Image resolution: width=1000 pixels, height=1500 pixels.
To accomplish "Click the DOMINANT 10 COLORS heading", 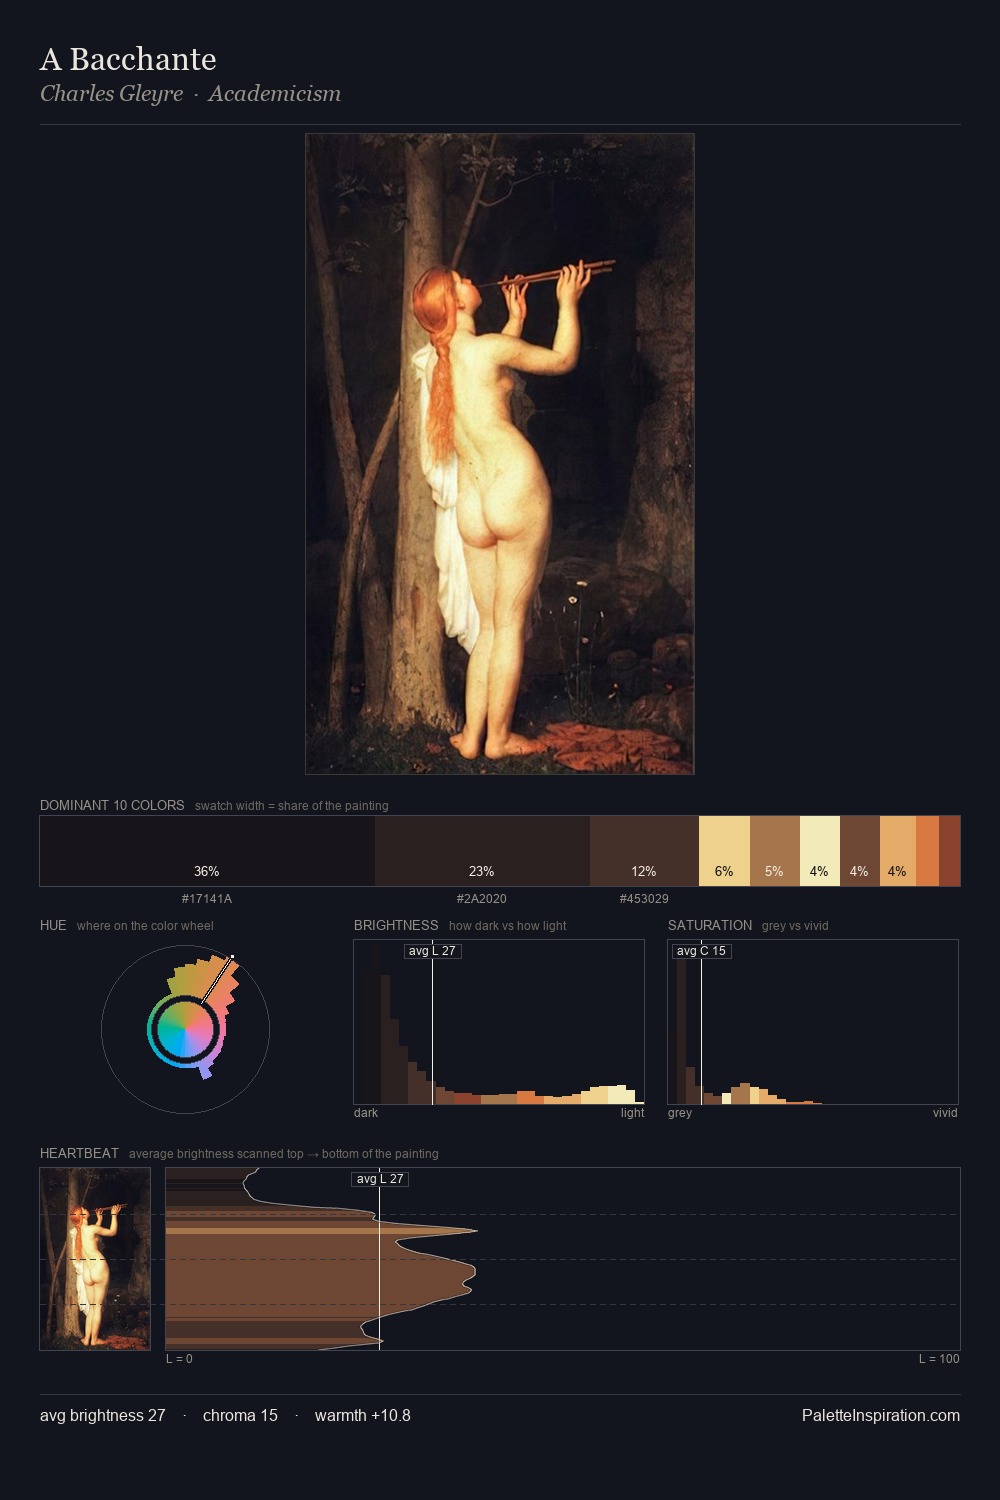I will pos(112,805).
